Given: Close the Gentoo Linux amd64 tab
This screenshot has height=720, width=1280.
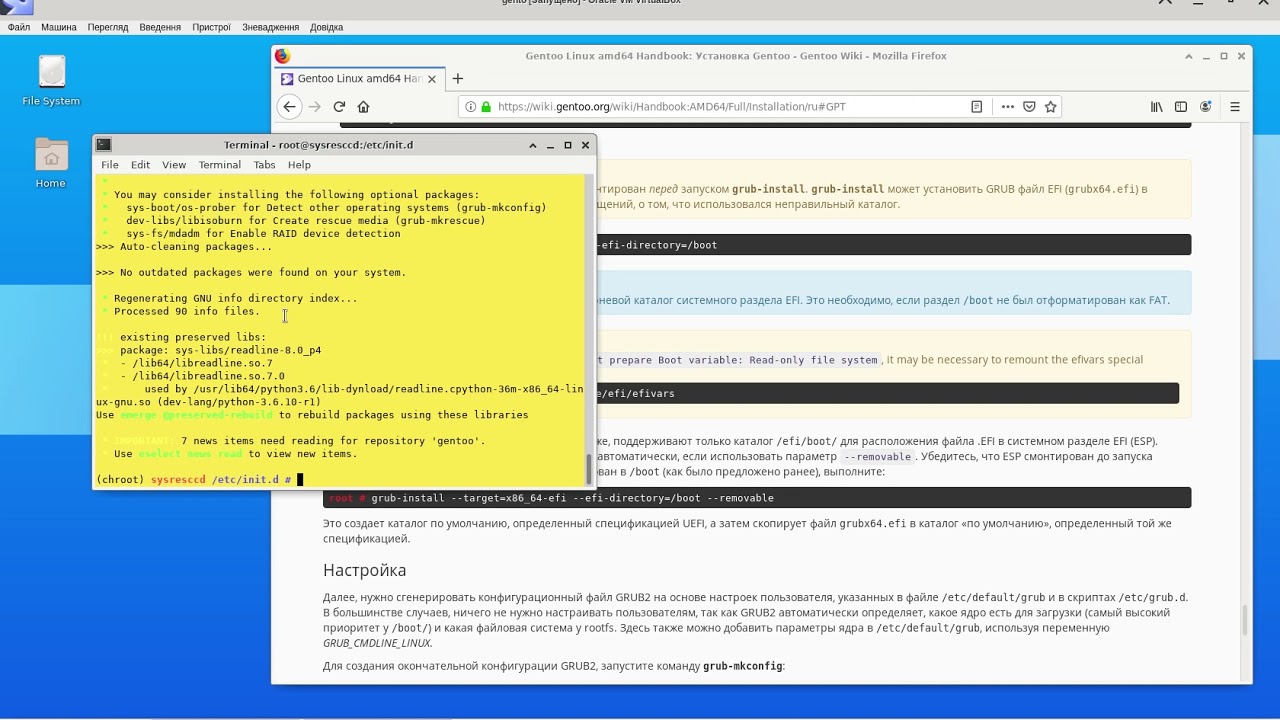Looking at the screenshot, I should click(433, 79).
